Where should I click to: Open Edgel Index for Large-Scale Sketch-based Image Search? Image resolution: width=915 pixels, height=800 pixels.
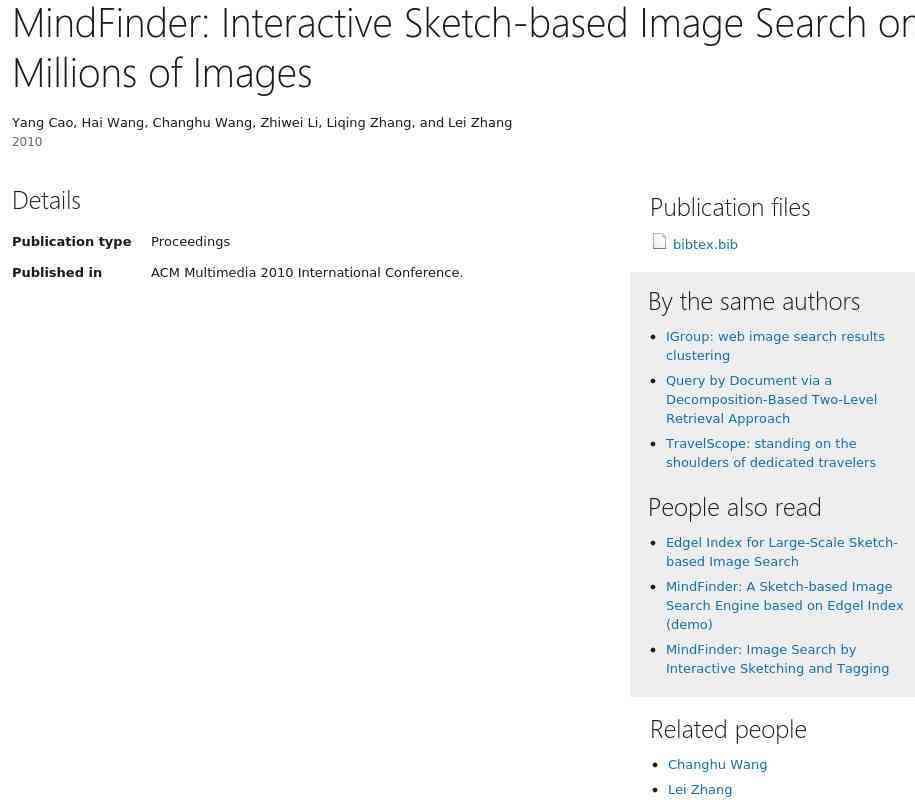click(781, 552)
